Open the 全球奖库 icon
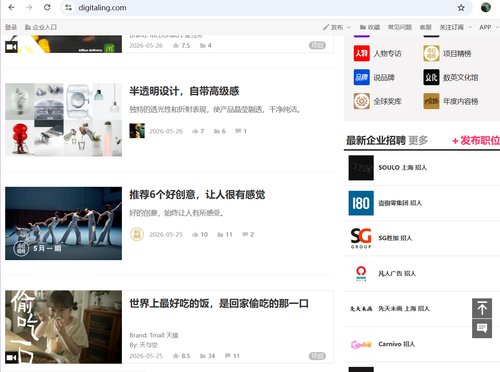Screen dimensions: 500x372 pyautogui.click(x=362, y=101)
